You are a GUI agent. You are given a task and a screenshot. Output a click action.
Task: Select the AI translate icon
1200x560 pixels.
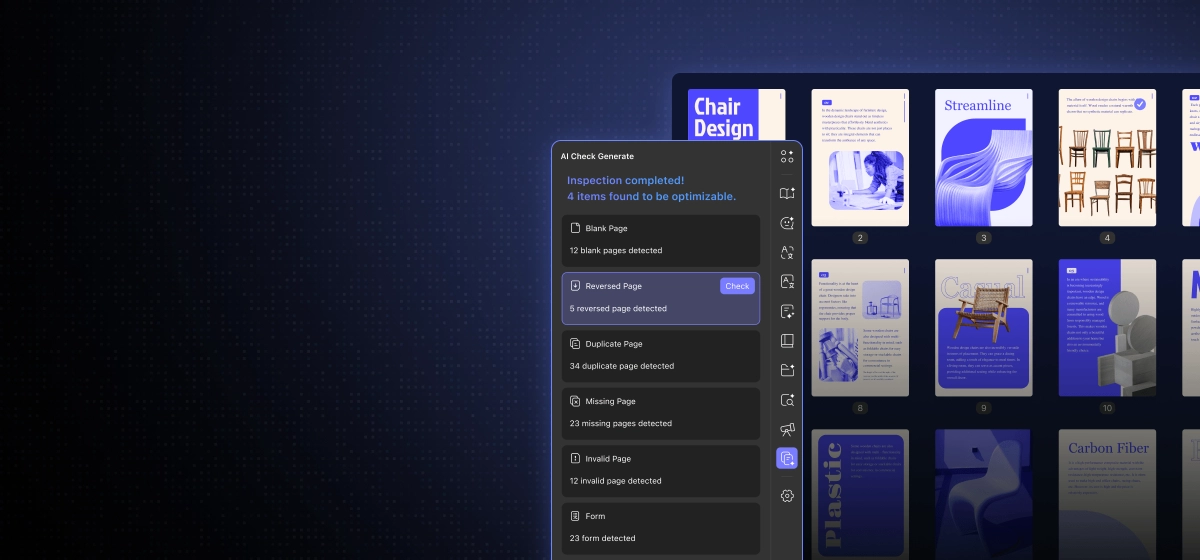(787, 252)
